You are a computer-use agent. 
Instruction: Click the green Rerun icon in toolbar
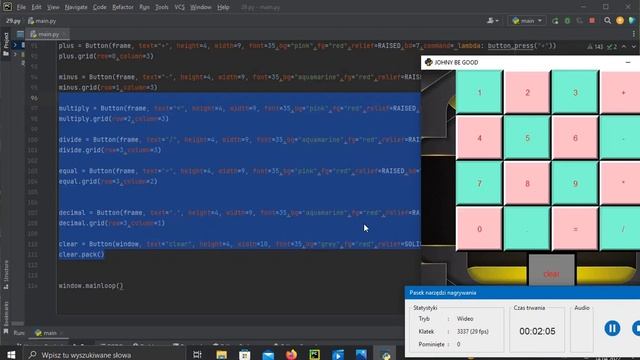[x=555, y=20]
